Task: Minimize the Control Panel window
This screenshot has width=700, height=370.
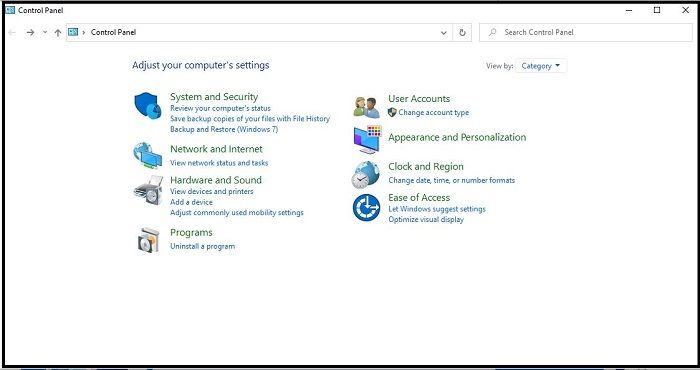Action: click(629, 10)
